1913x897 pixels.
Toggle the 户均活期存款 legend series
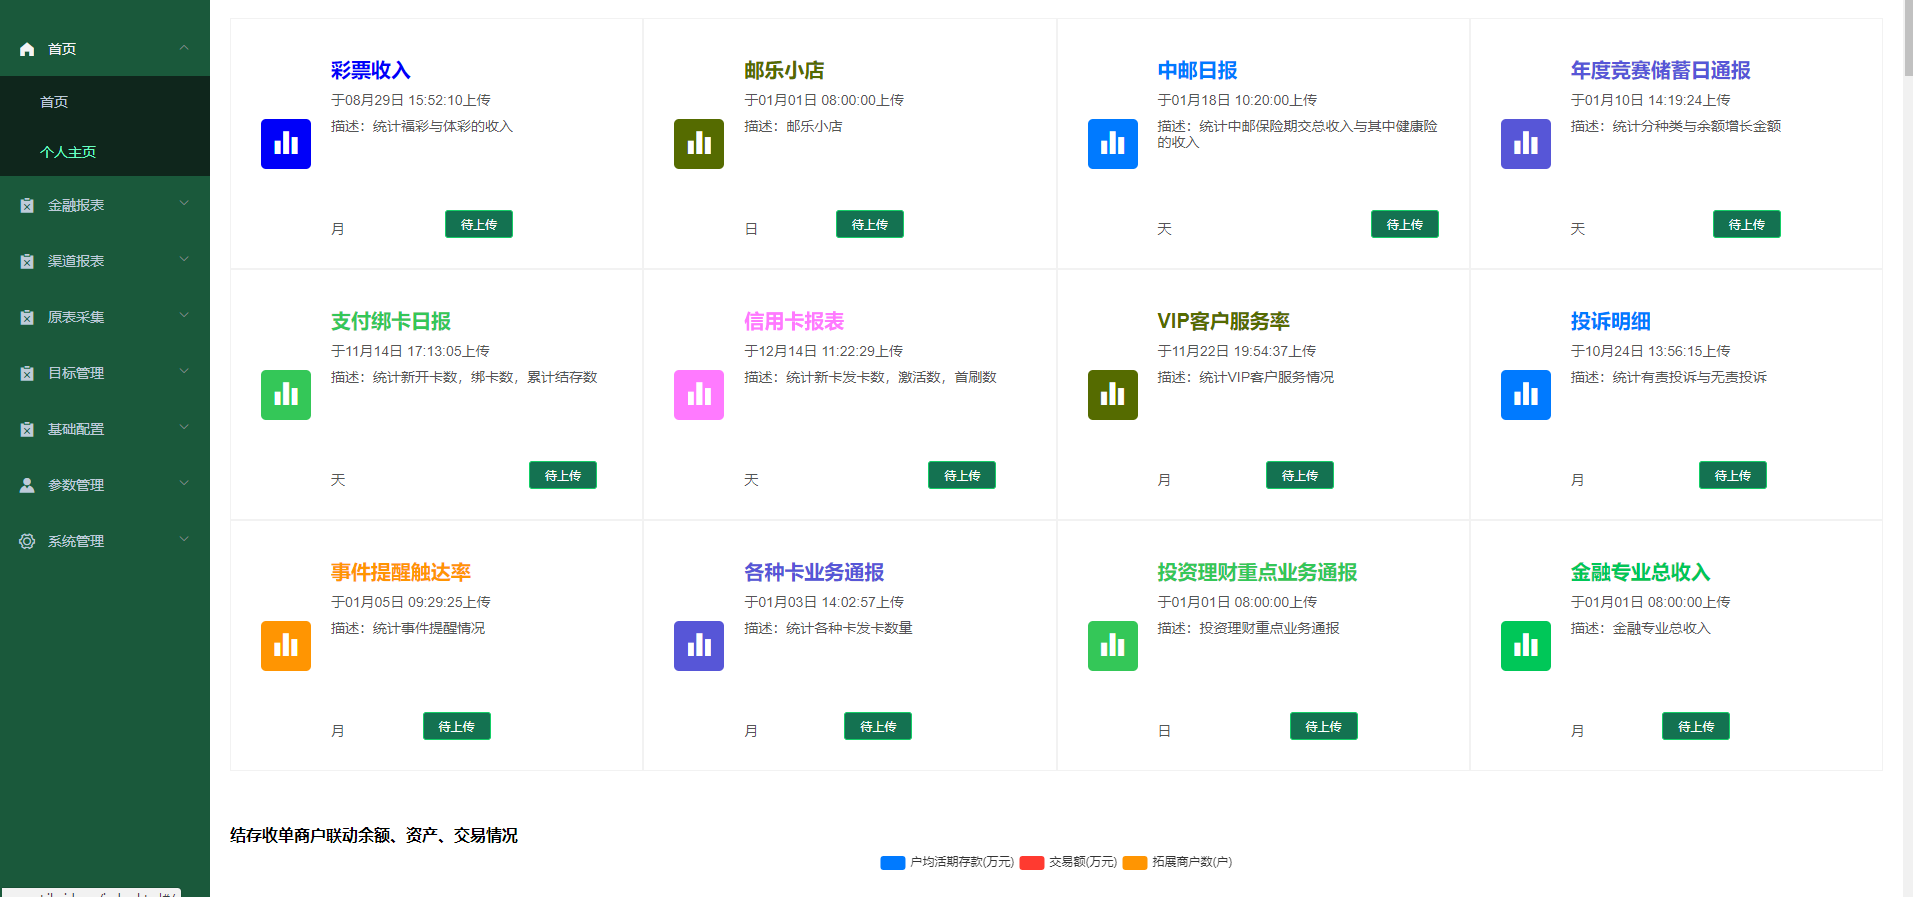tap(947, 862)
